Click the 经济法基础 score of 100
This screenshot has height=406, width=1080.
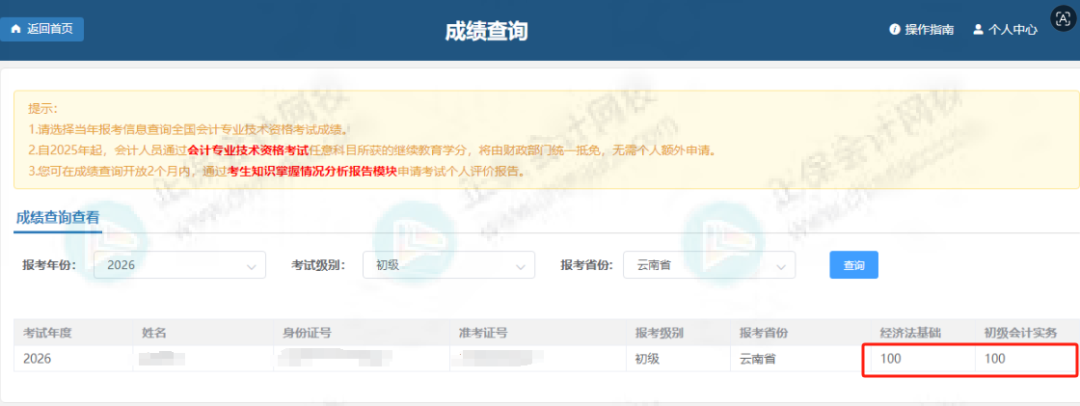tap(889, 359)
